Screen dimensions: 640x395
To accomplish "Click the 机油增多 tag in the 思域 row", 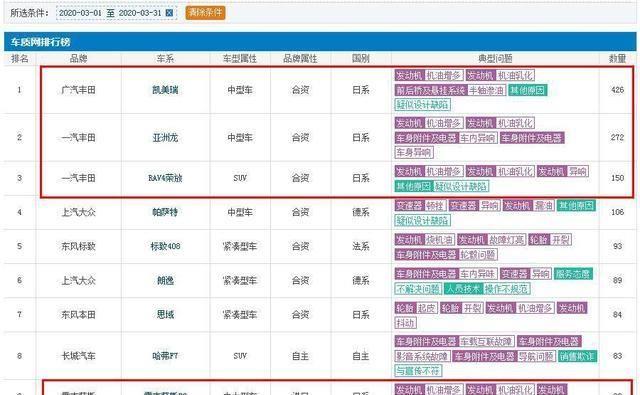I will [x=535, y=308].
